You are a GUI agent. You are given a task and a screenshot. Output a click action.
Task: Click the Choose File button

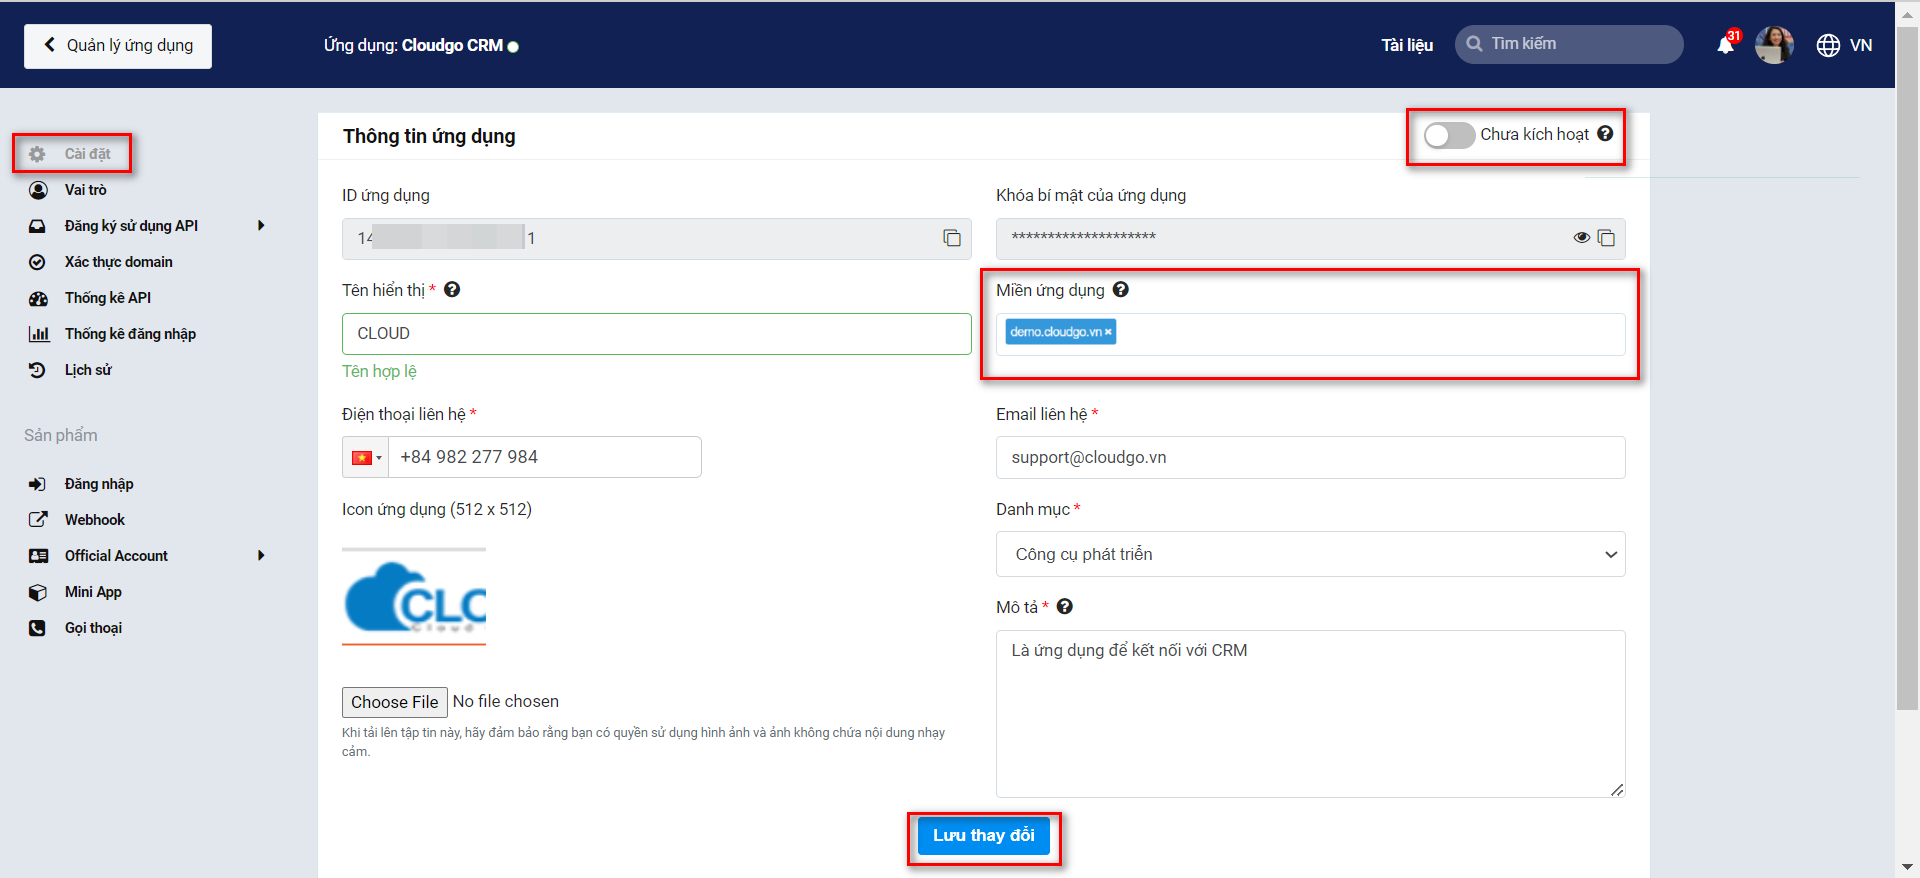pos(394,702)
